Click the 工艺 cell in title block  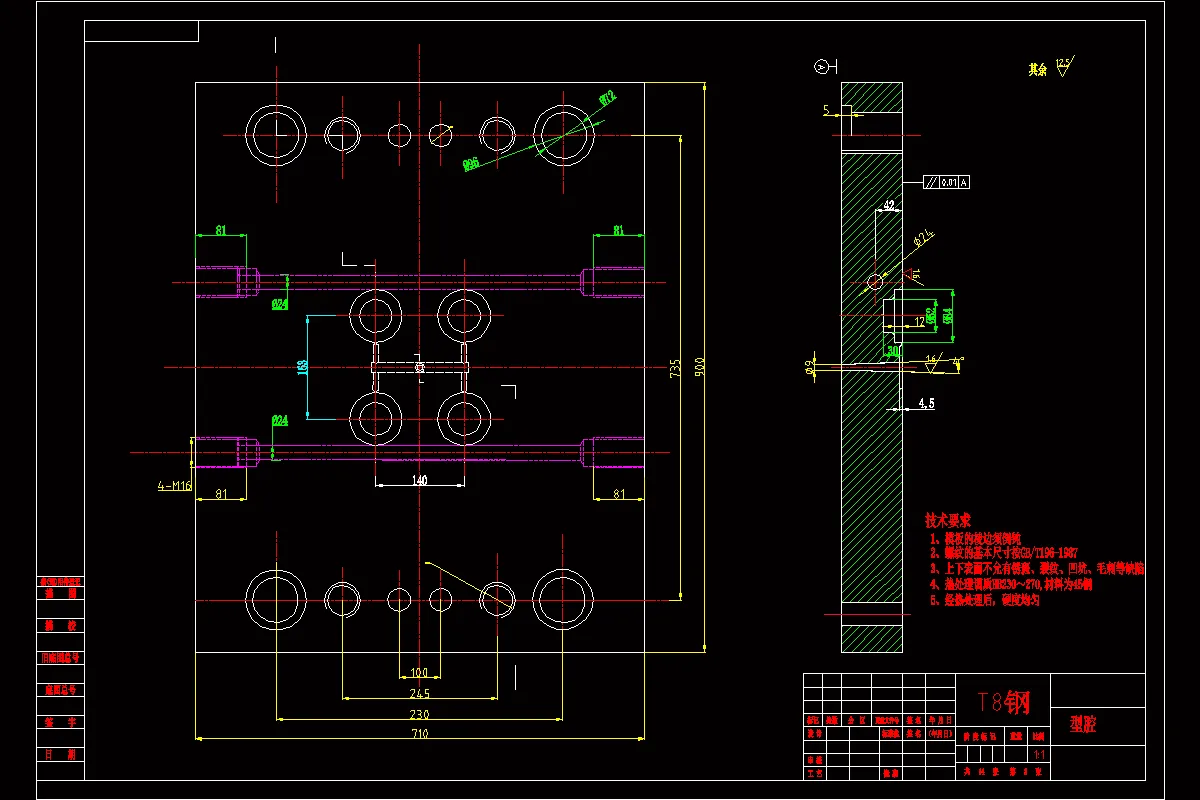click(x=814, y=773)
